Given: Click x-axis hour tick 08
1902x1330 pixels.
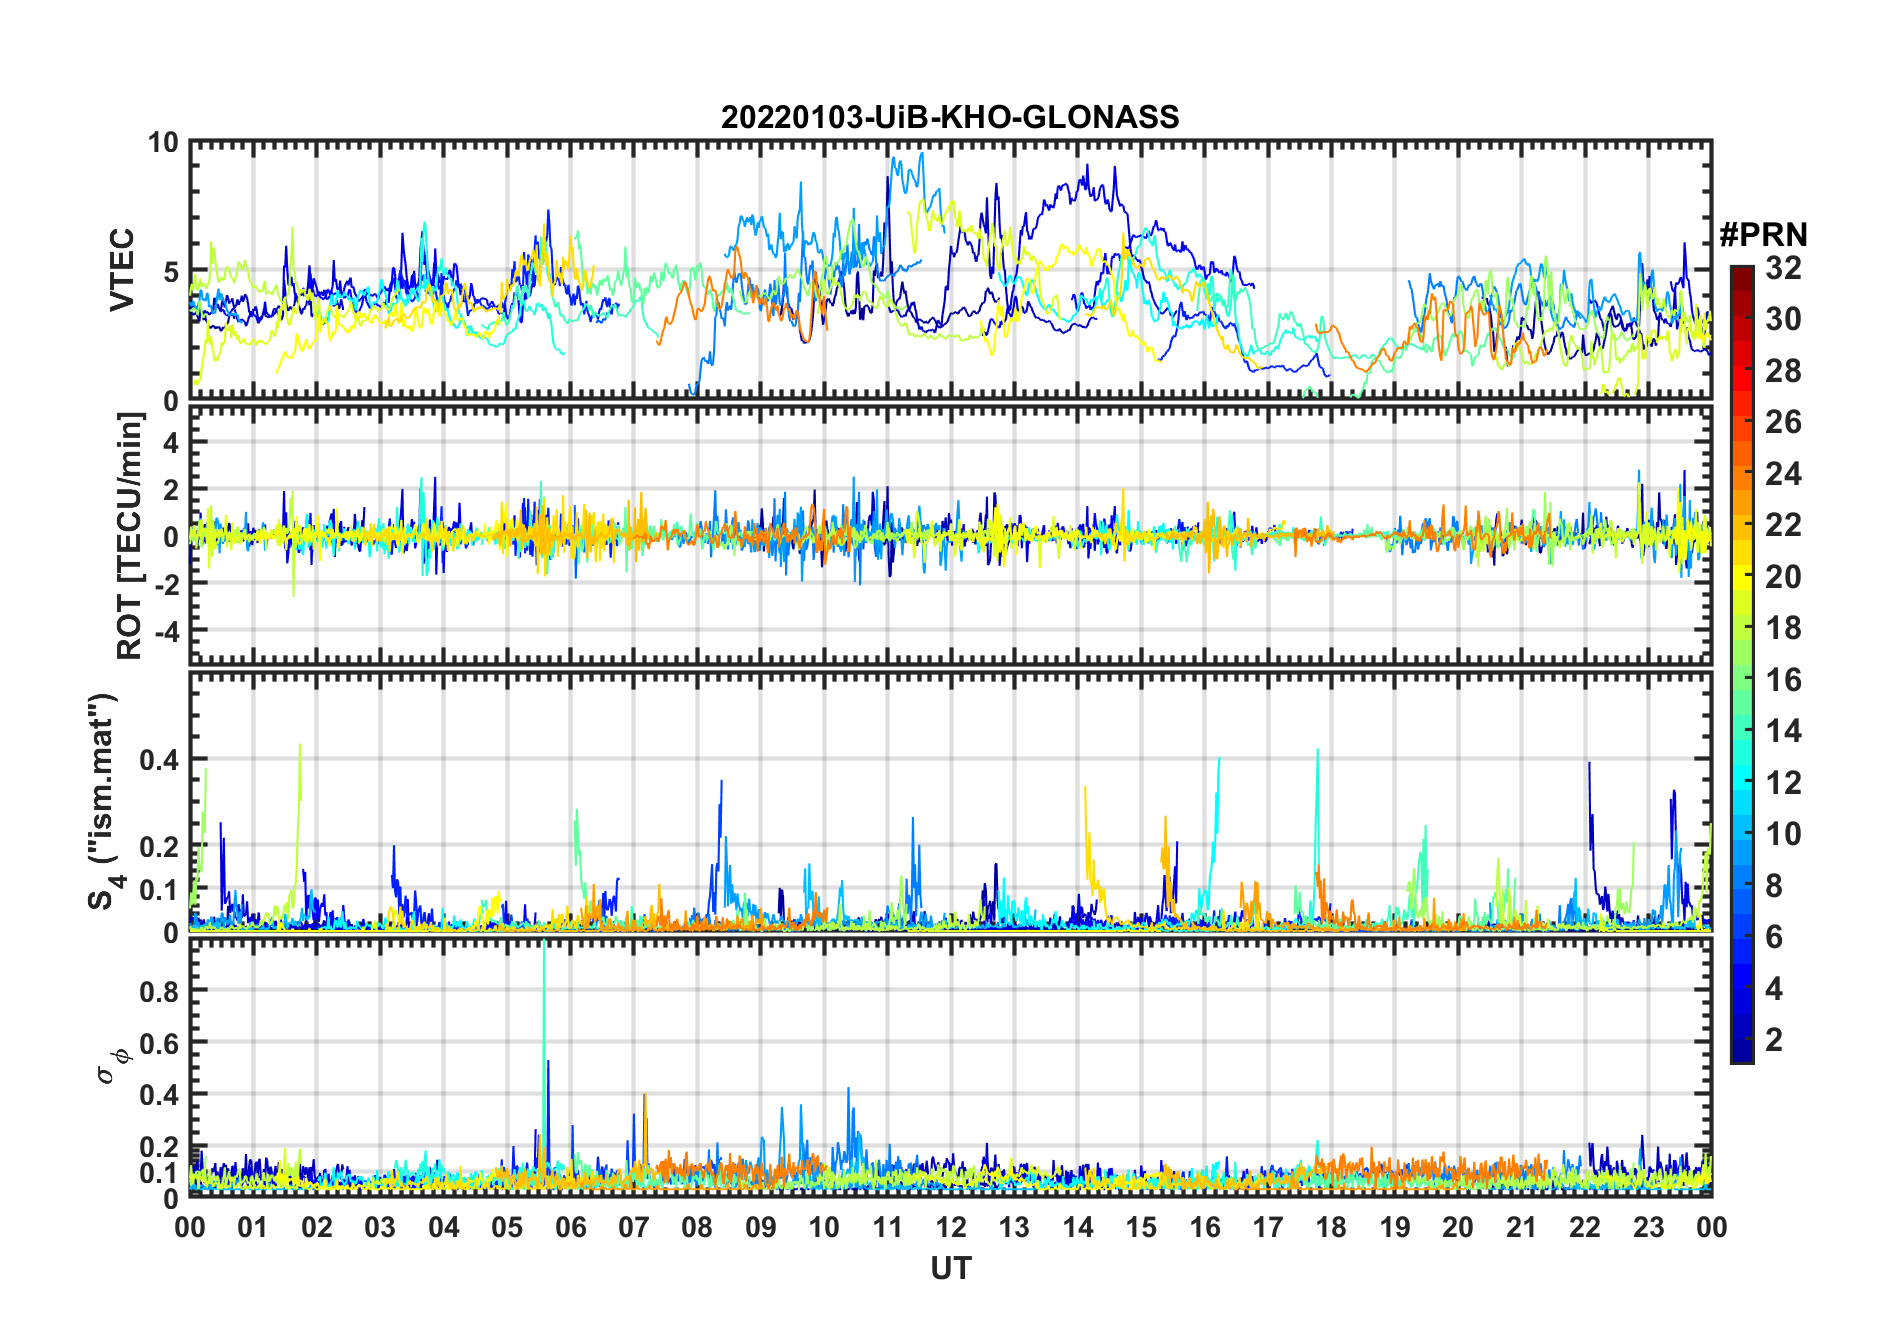Looking at the screenshot, I should [x=697, y=1226].
